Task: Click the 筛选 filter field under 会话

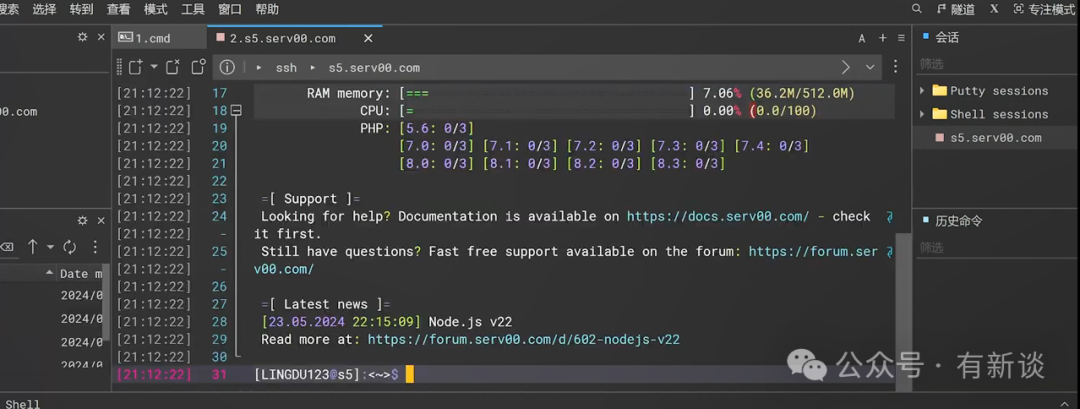Action: click(995, 63)
